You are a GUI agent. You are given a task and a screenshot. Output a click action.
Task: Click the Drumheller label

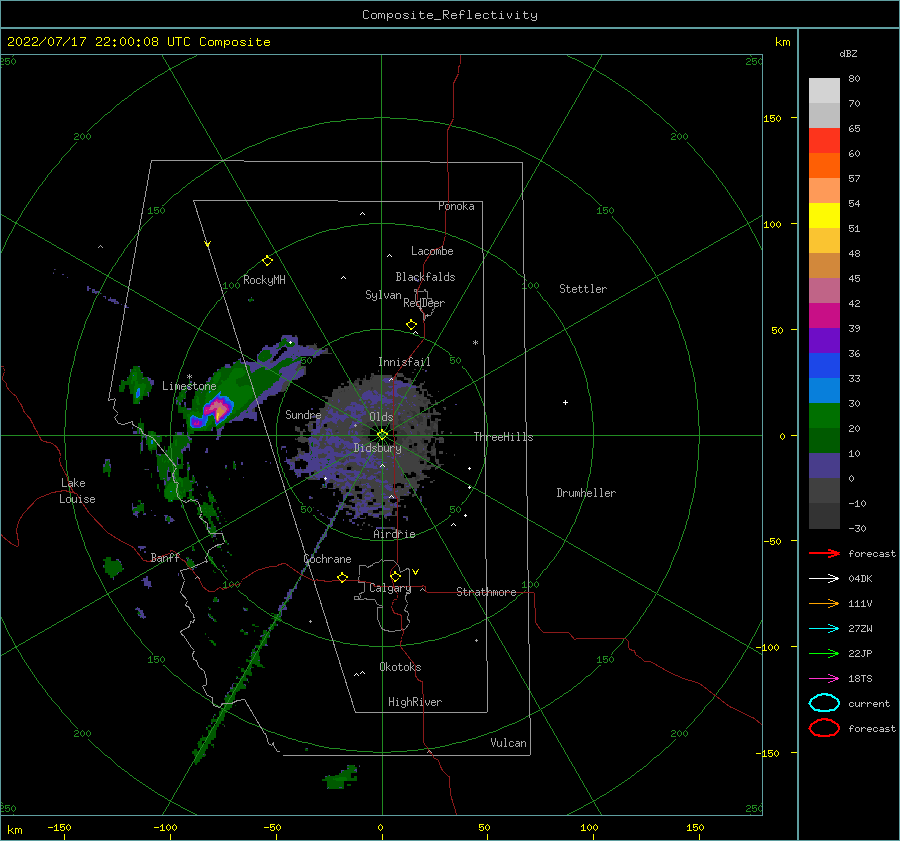pos(586,493)
